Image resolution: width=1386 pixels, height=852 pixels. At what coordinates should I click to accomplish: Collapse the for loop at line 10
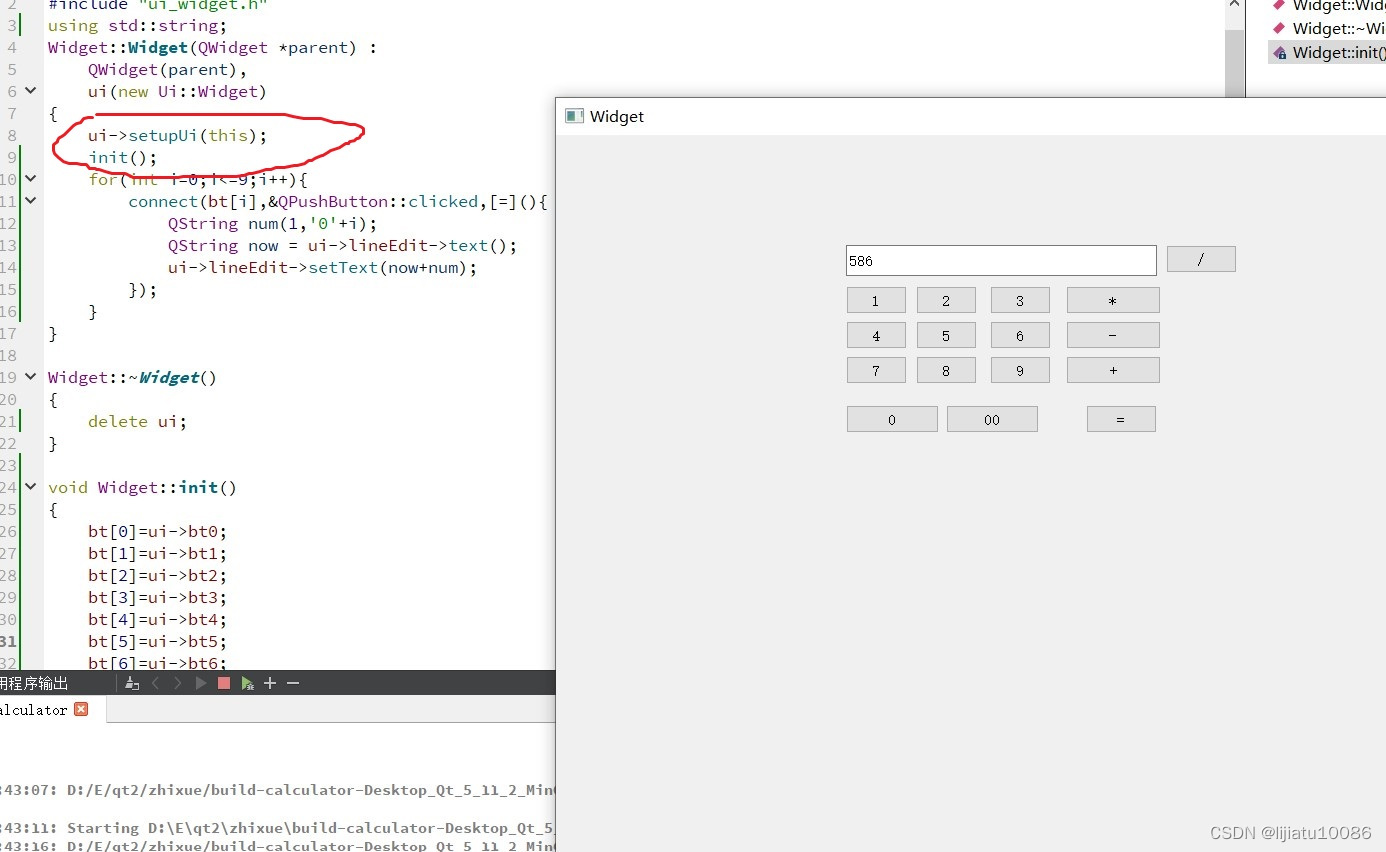[29, 179]
